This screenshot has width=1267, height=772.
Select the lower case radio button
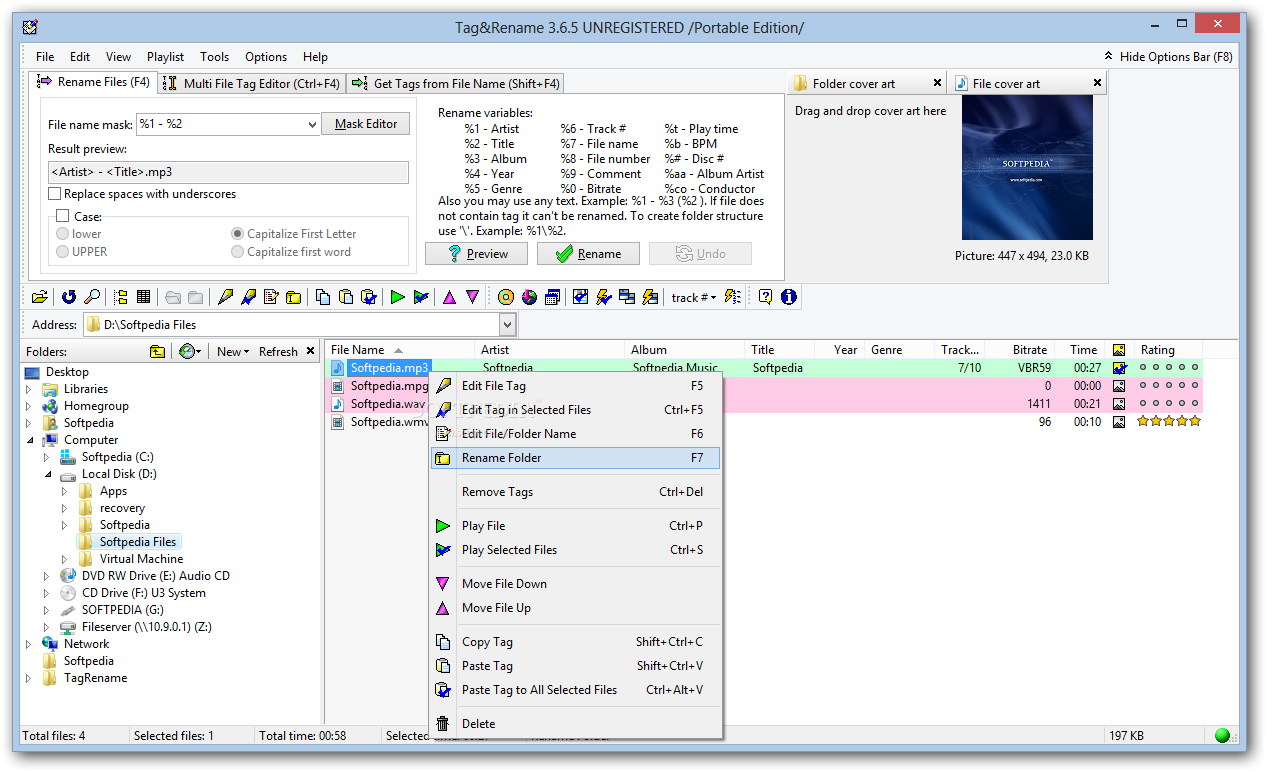pos(63,234)
